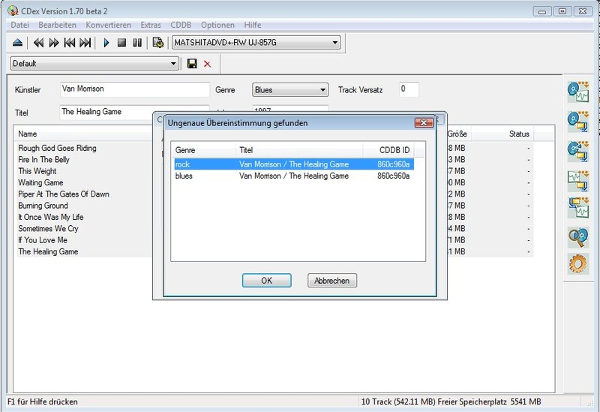
Task: Close the Ungenaue Übereinstimmung dialog
Action: [424, 123]
